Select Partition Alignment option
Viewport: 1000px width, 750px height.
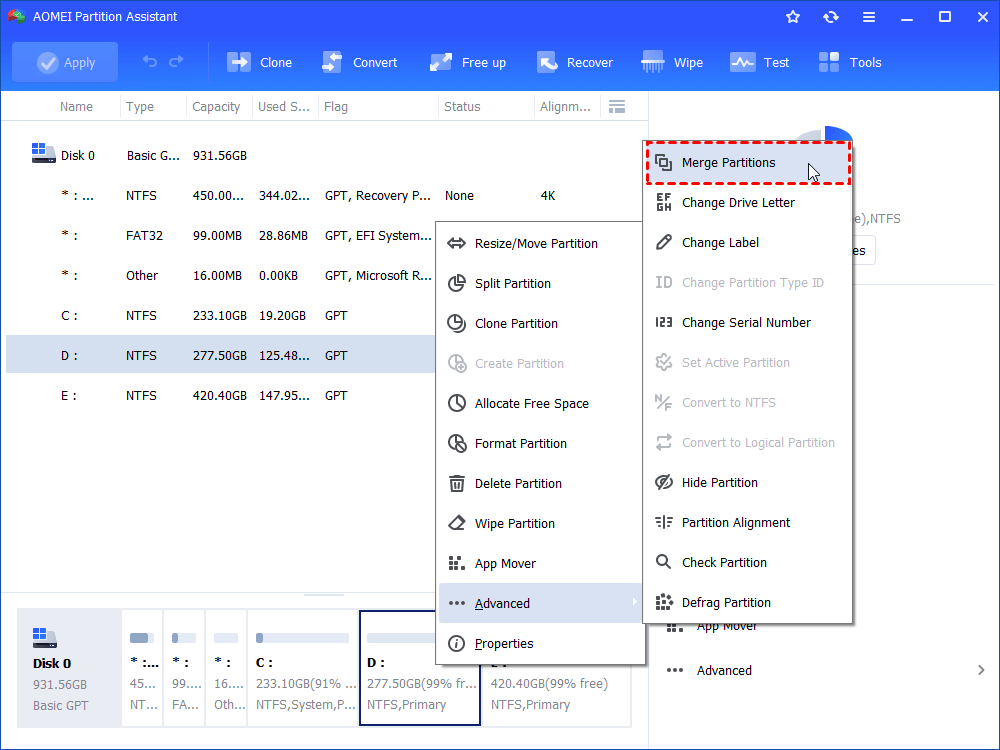748,523
